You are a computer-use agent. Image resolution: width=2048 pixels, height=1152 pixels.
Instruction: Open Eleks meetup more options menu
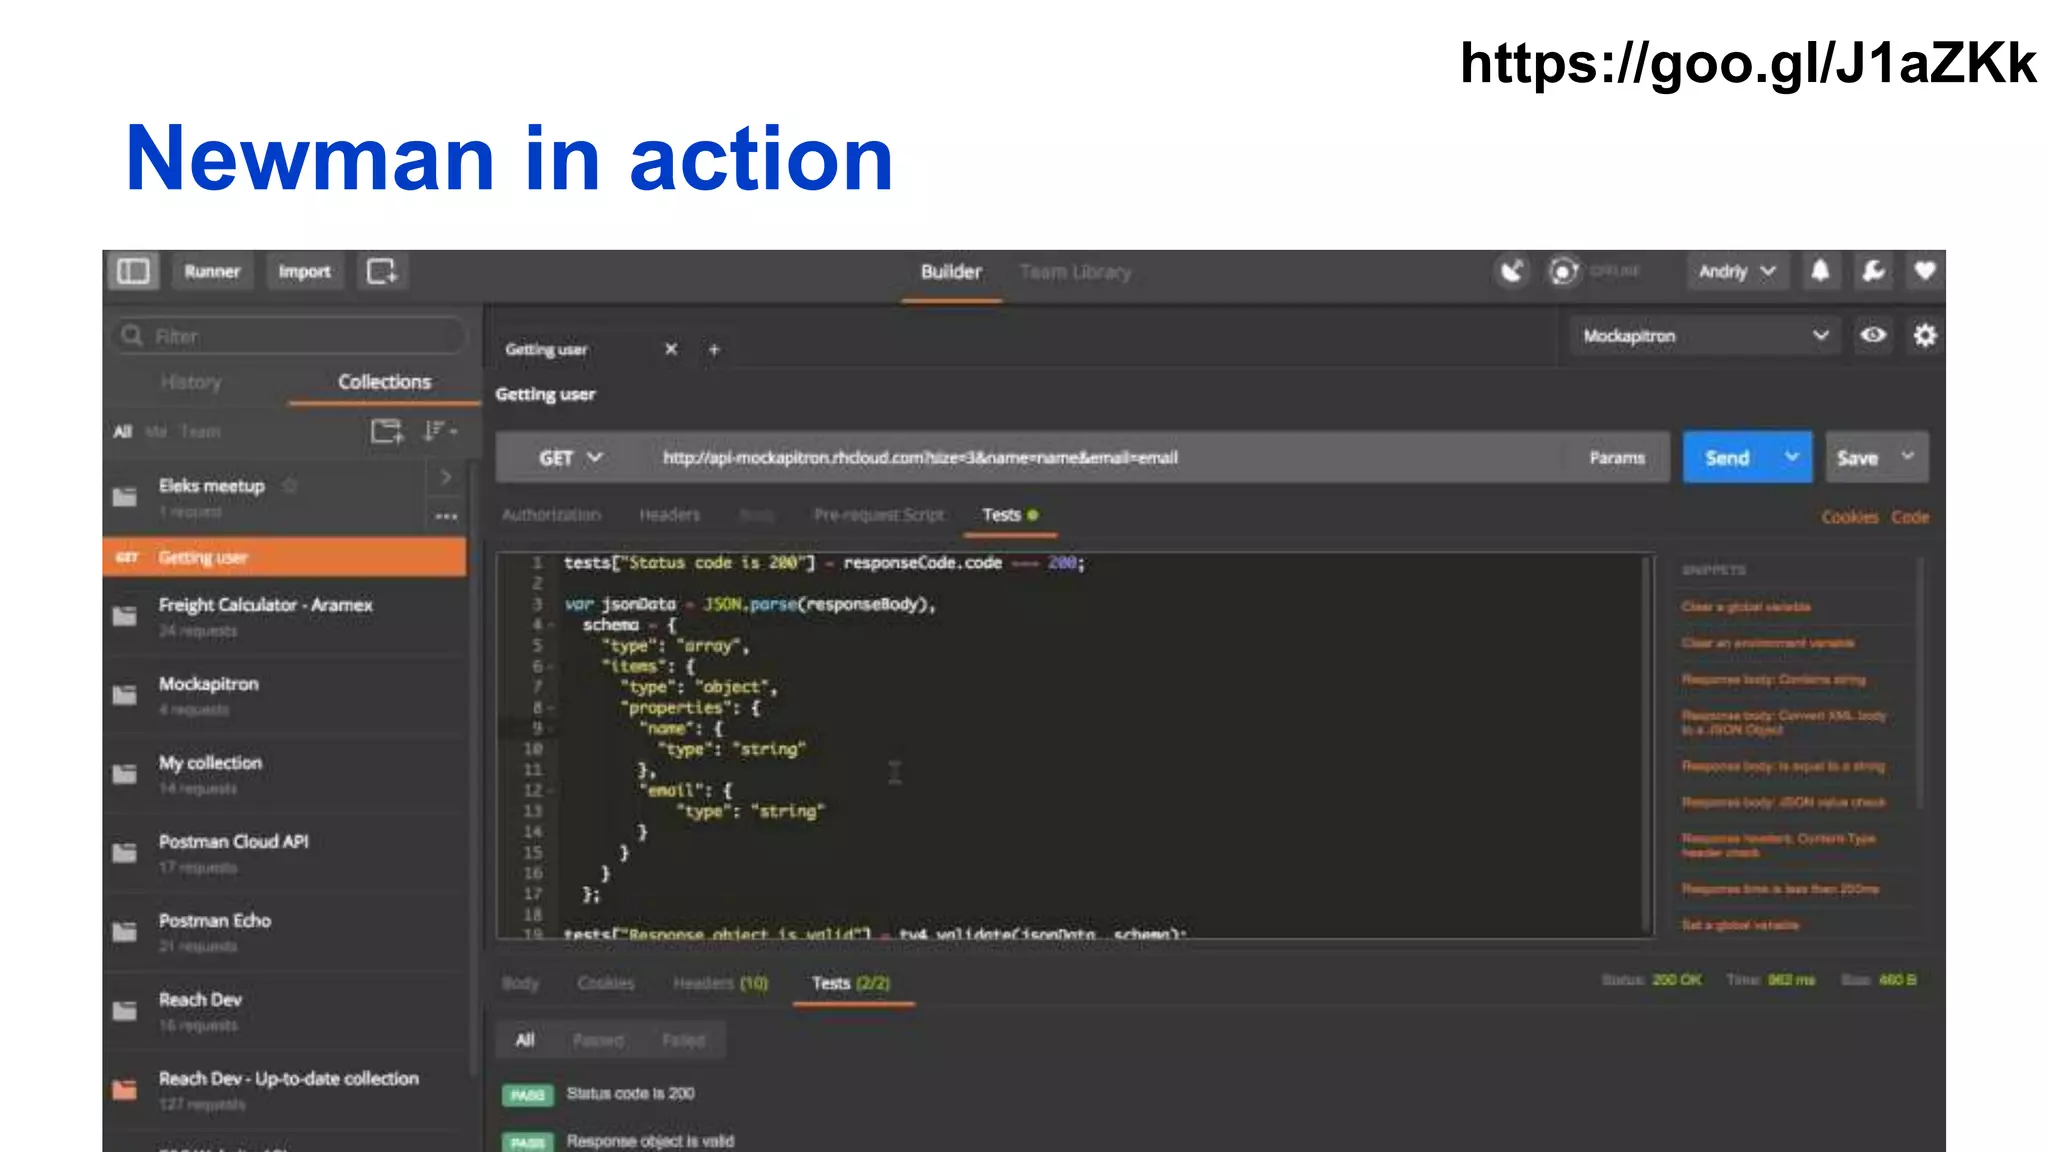click(446, 516)
